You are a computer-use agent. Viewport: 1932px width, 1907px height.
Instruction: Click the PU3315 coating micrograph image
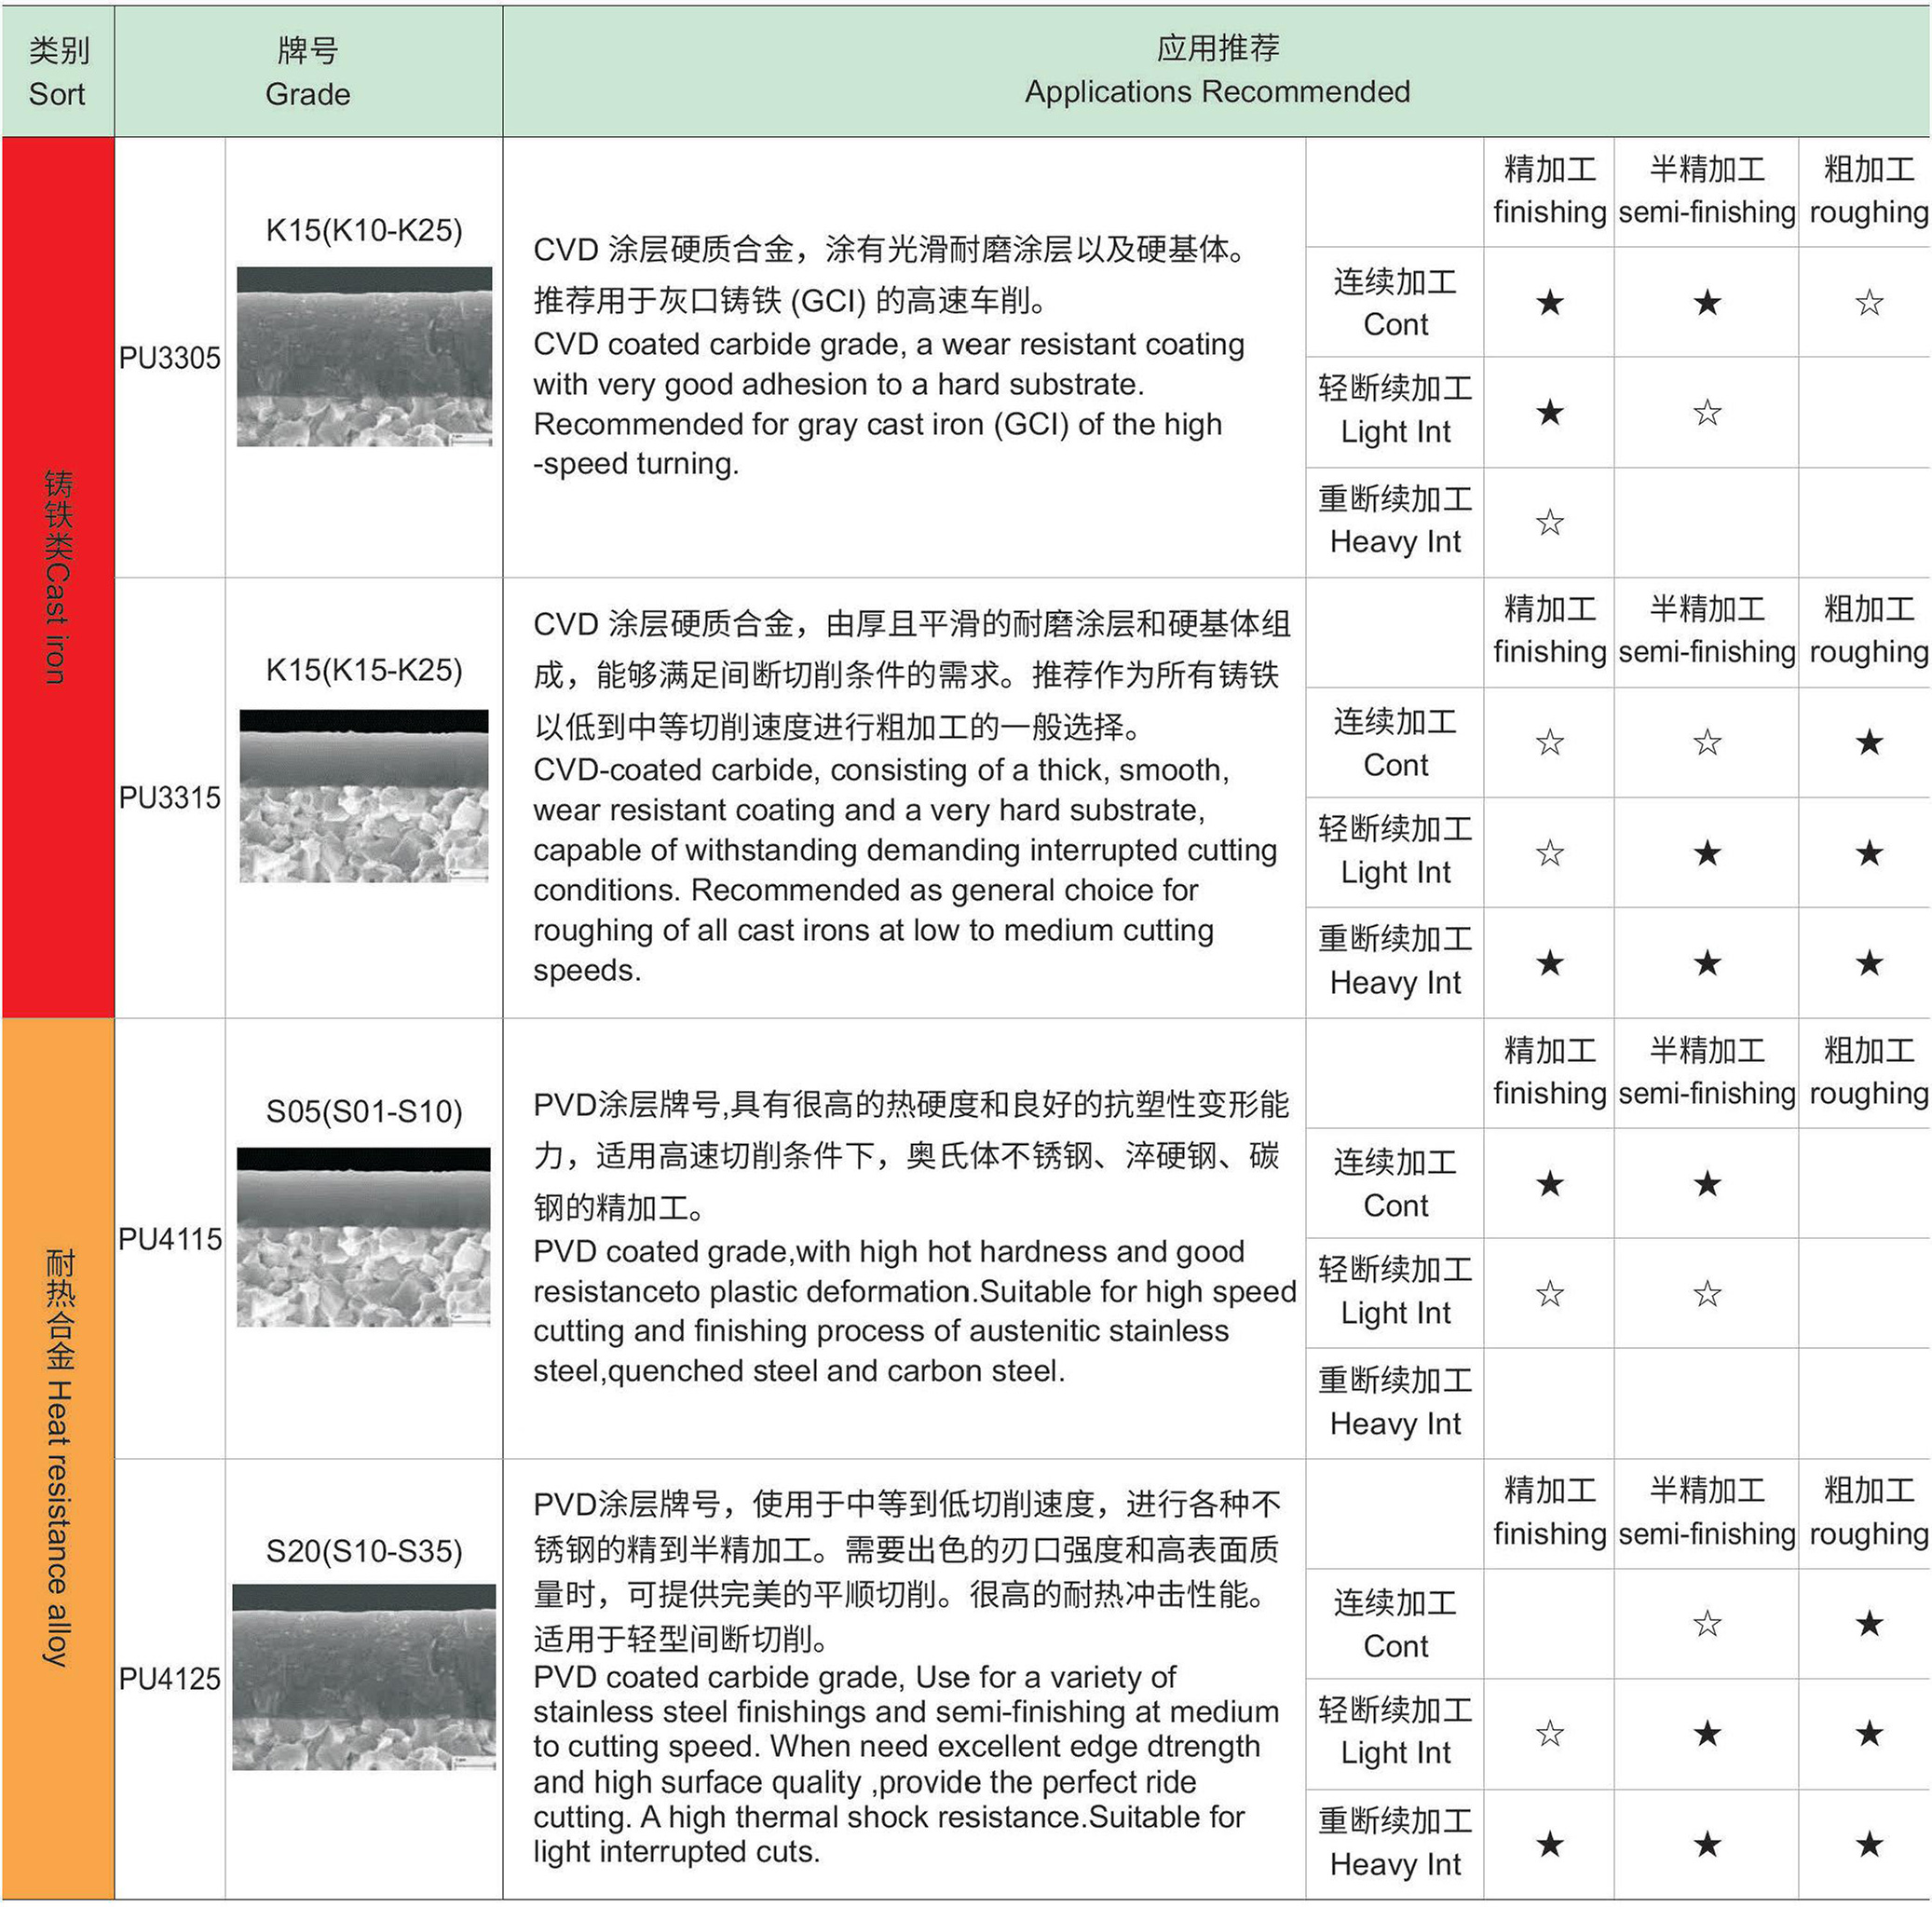pyautogui.click(x=364, y=796)
